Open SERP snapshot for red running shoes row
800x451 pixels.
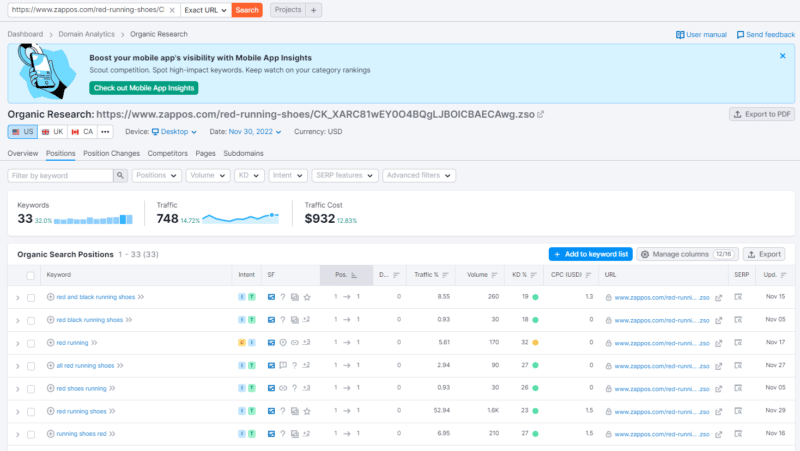(x=738, y=411)
